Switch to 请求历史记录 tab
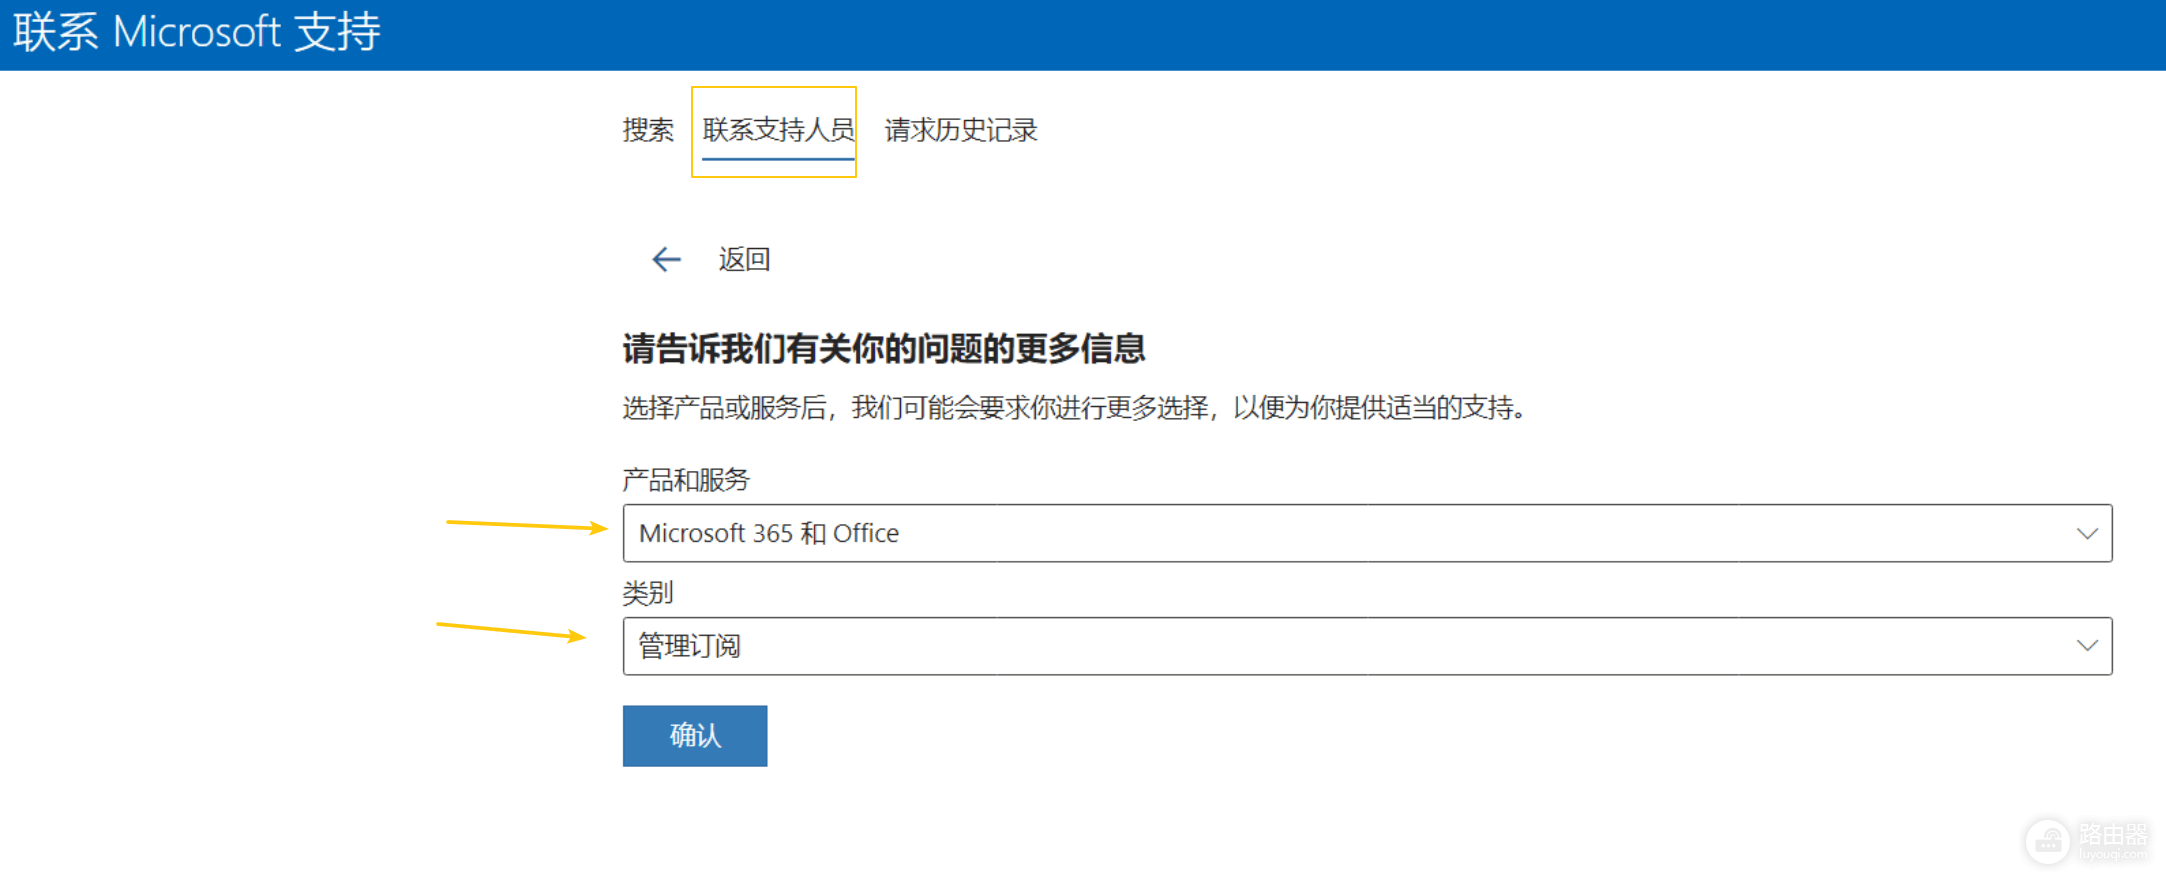The width and height of the screenshot is (2166, 882). click(961, 130)
